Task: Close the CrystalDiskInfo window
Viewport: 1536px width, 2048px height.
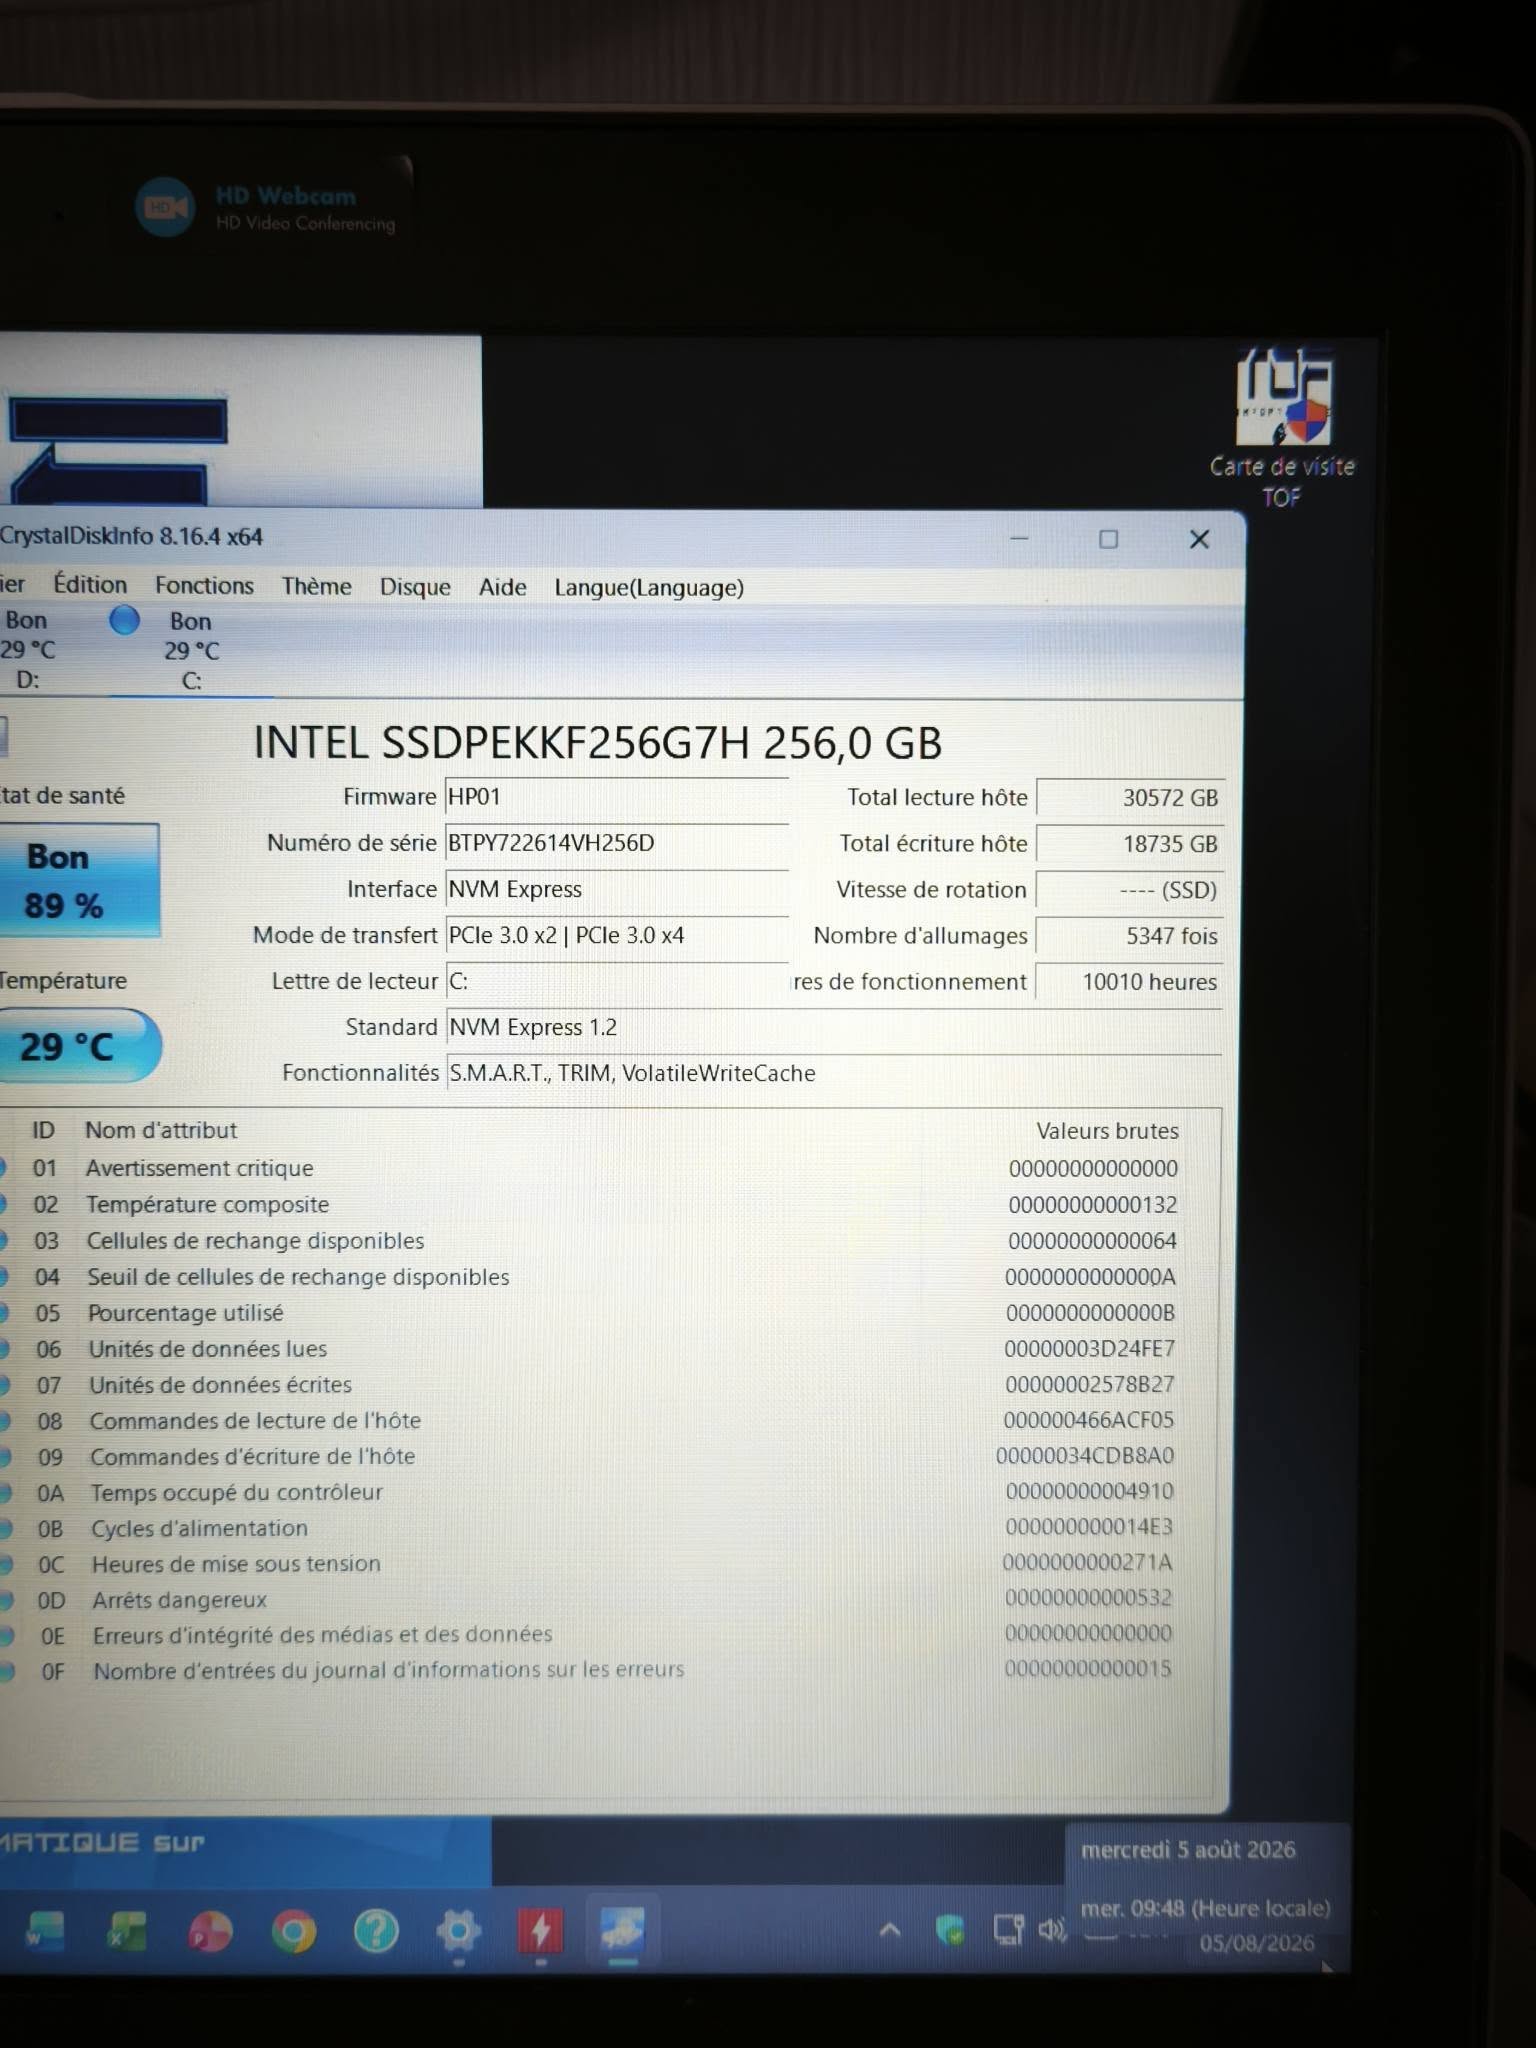Action: [1199, 540]
